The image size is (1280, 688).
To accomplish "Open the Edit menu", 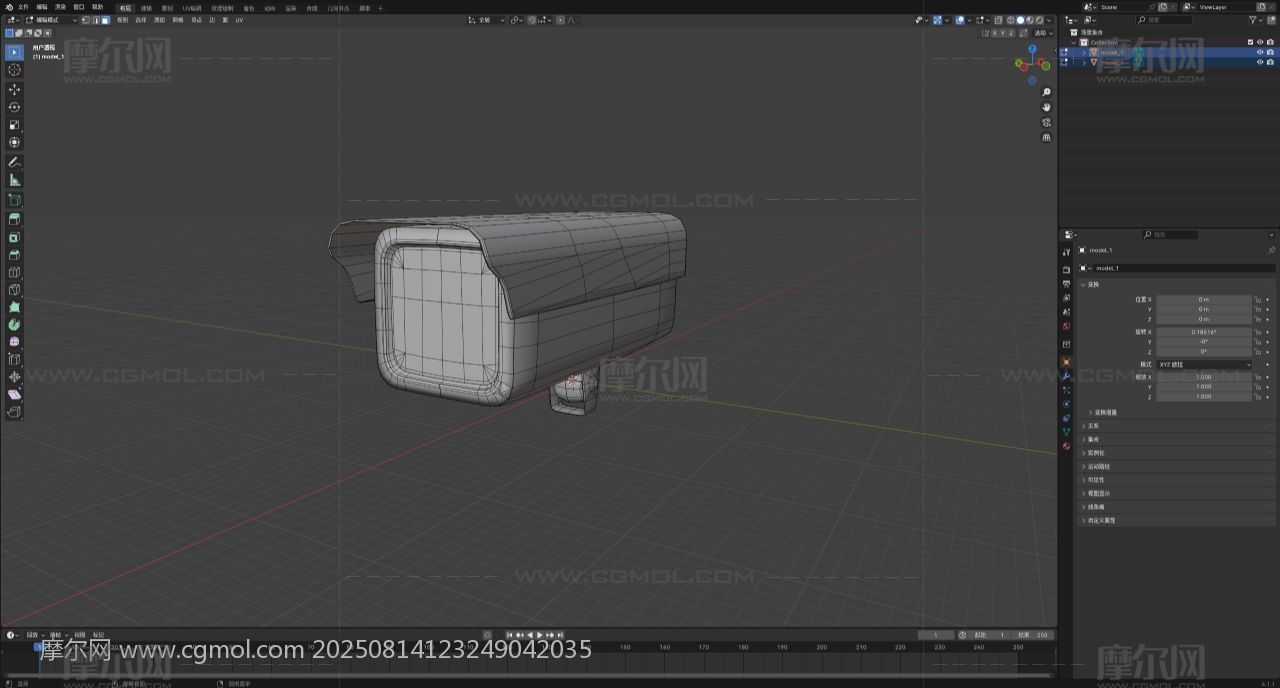I will (x=42, y=7).
